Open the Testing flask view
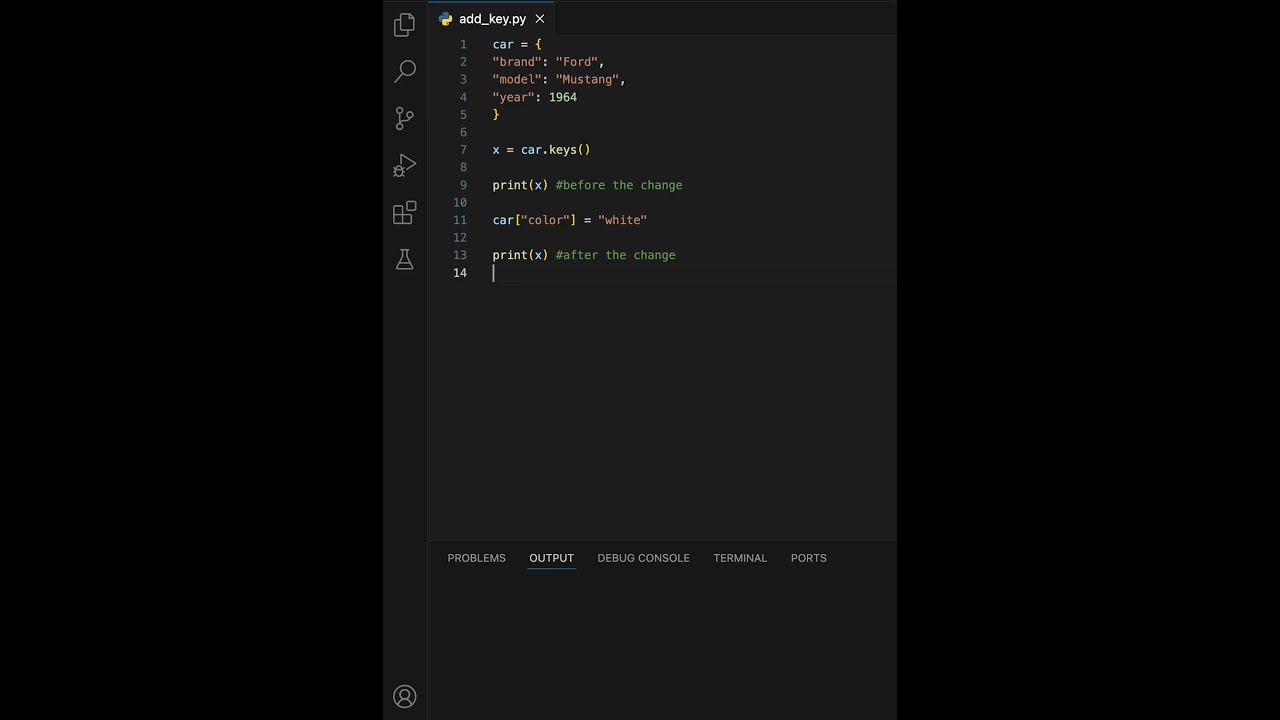1280x720 pixels. 405,259
